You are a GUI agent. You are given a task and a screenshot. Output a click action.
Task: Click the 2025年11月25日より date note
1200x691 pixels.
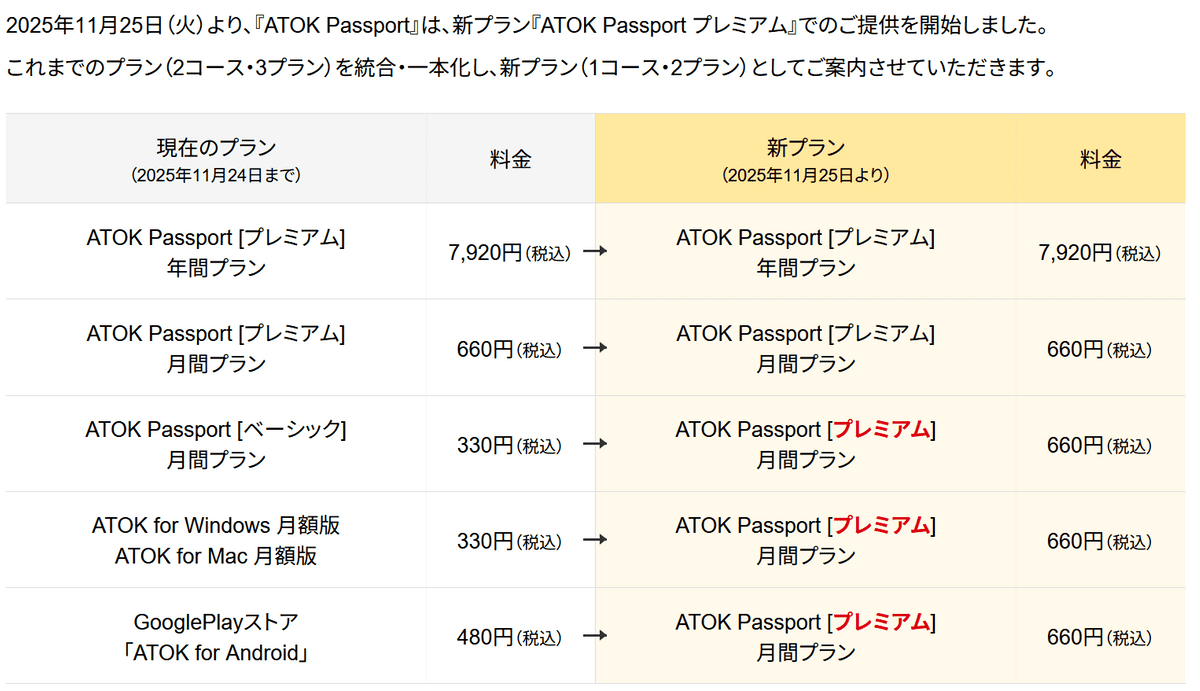(805, 175)
